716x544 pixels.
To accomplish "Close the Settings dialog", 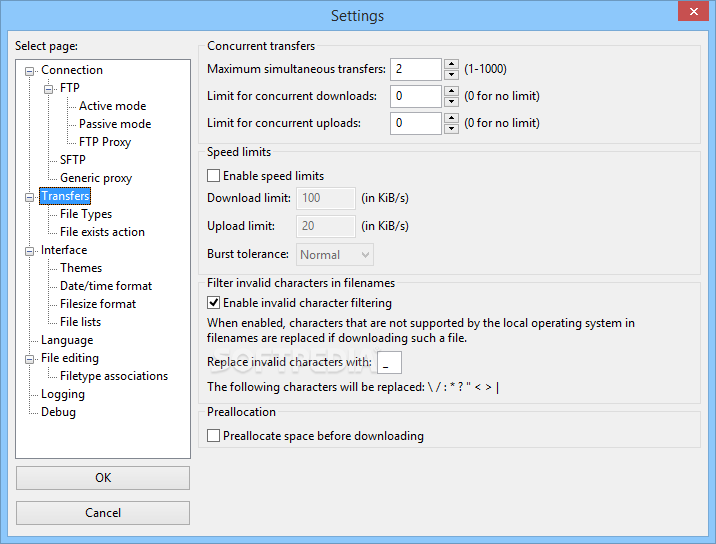I will [693, 11].
